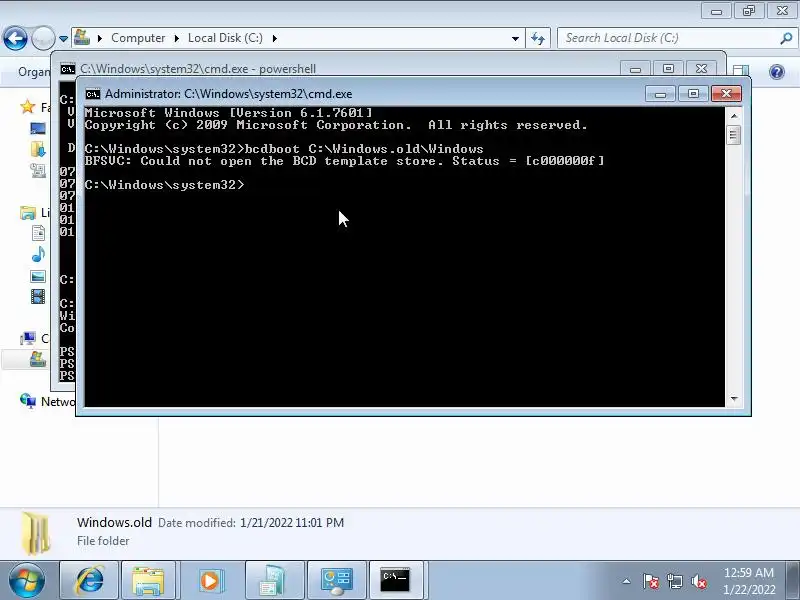Image resolution: width=800 pixels, height=600 pixels.
Task: Click the drive icon in address bar
Action: 82,37
